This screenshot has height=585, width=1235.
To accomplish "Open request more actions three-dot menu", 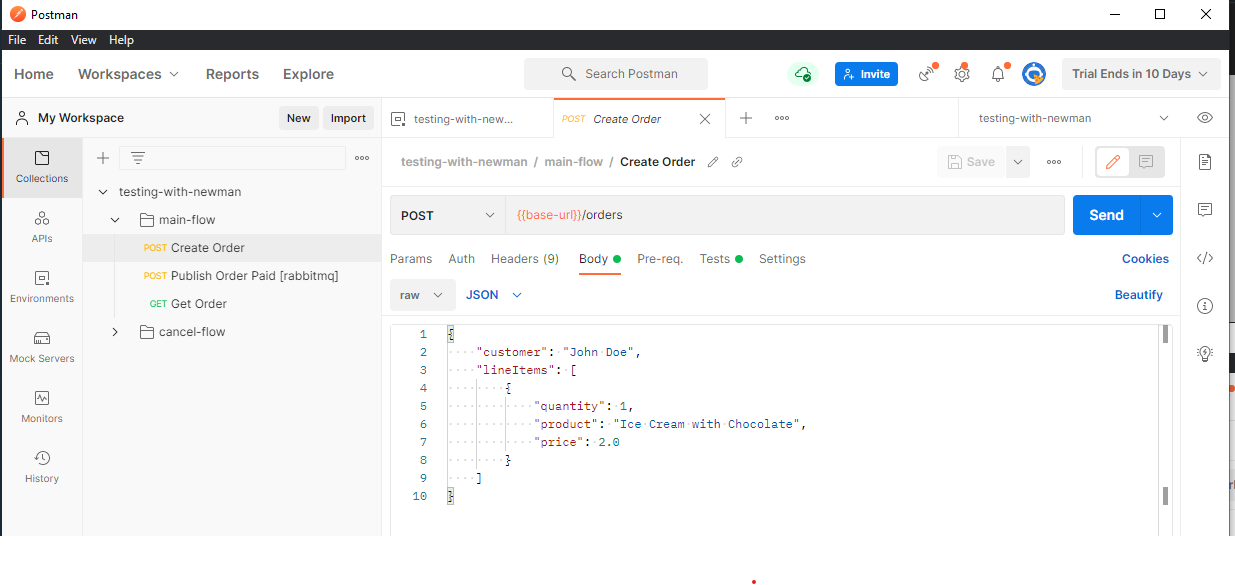I will (x=1054, y=162).
